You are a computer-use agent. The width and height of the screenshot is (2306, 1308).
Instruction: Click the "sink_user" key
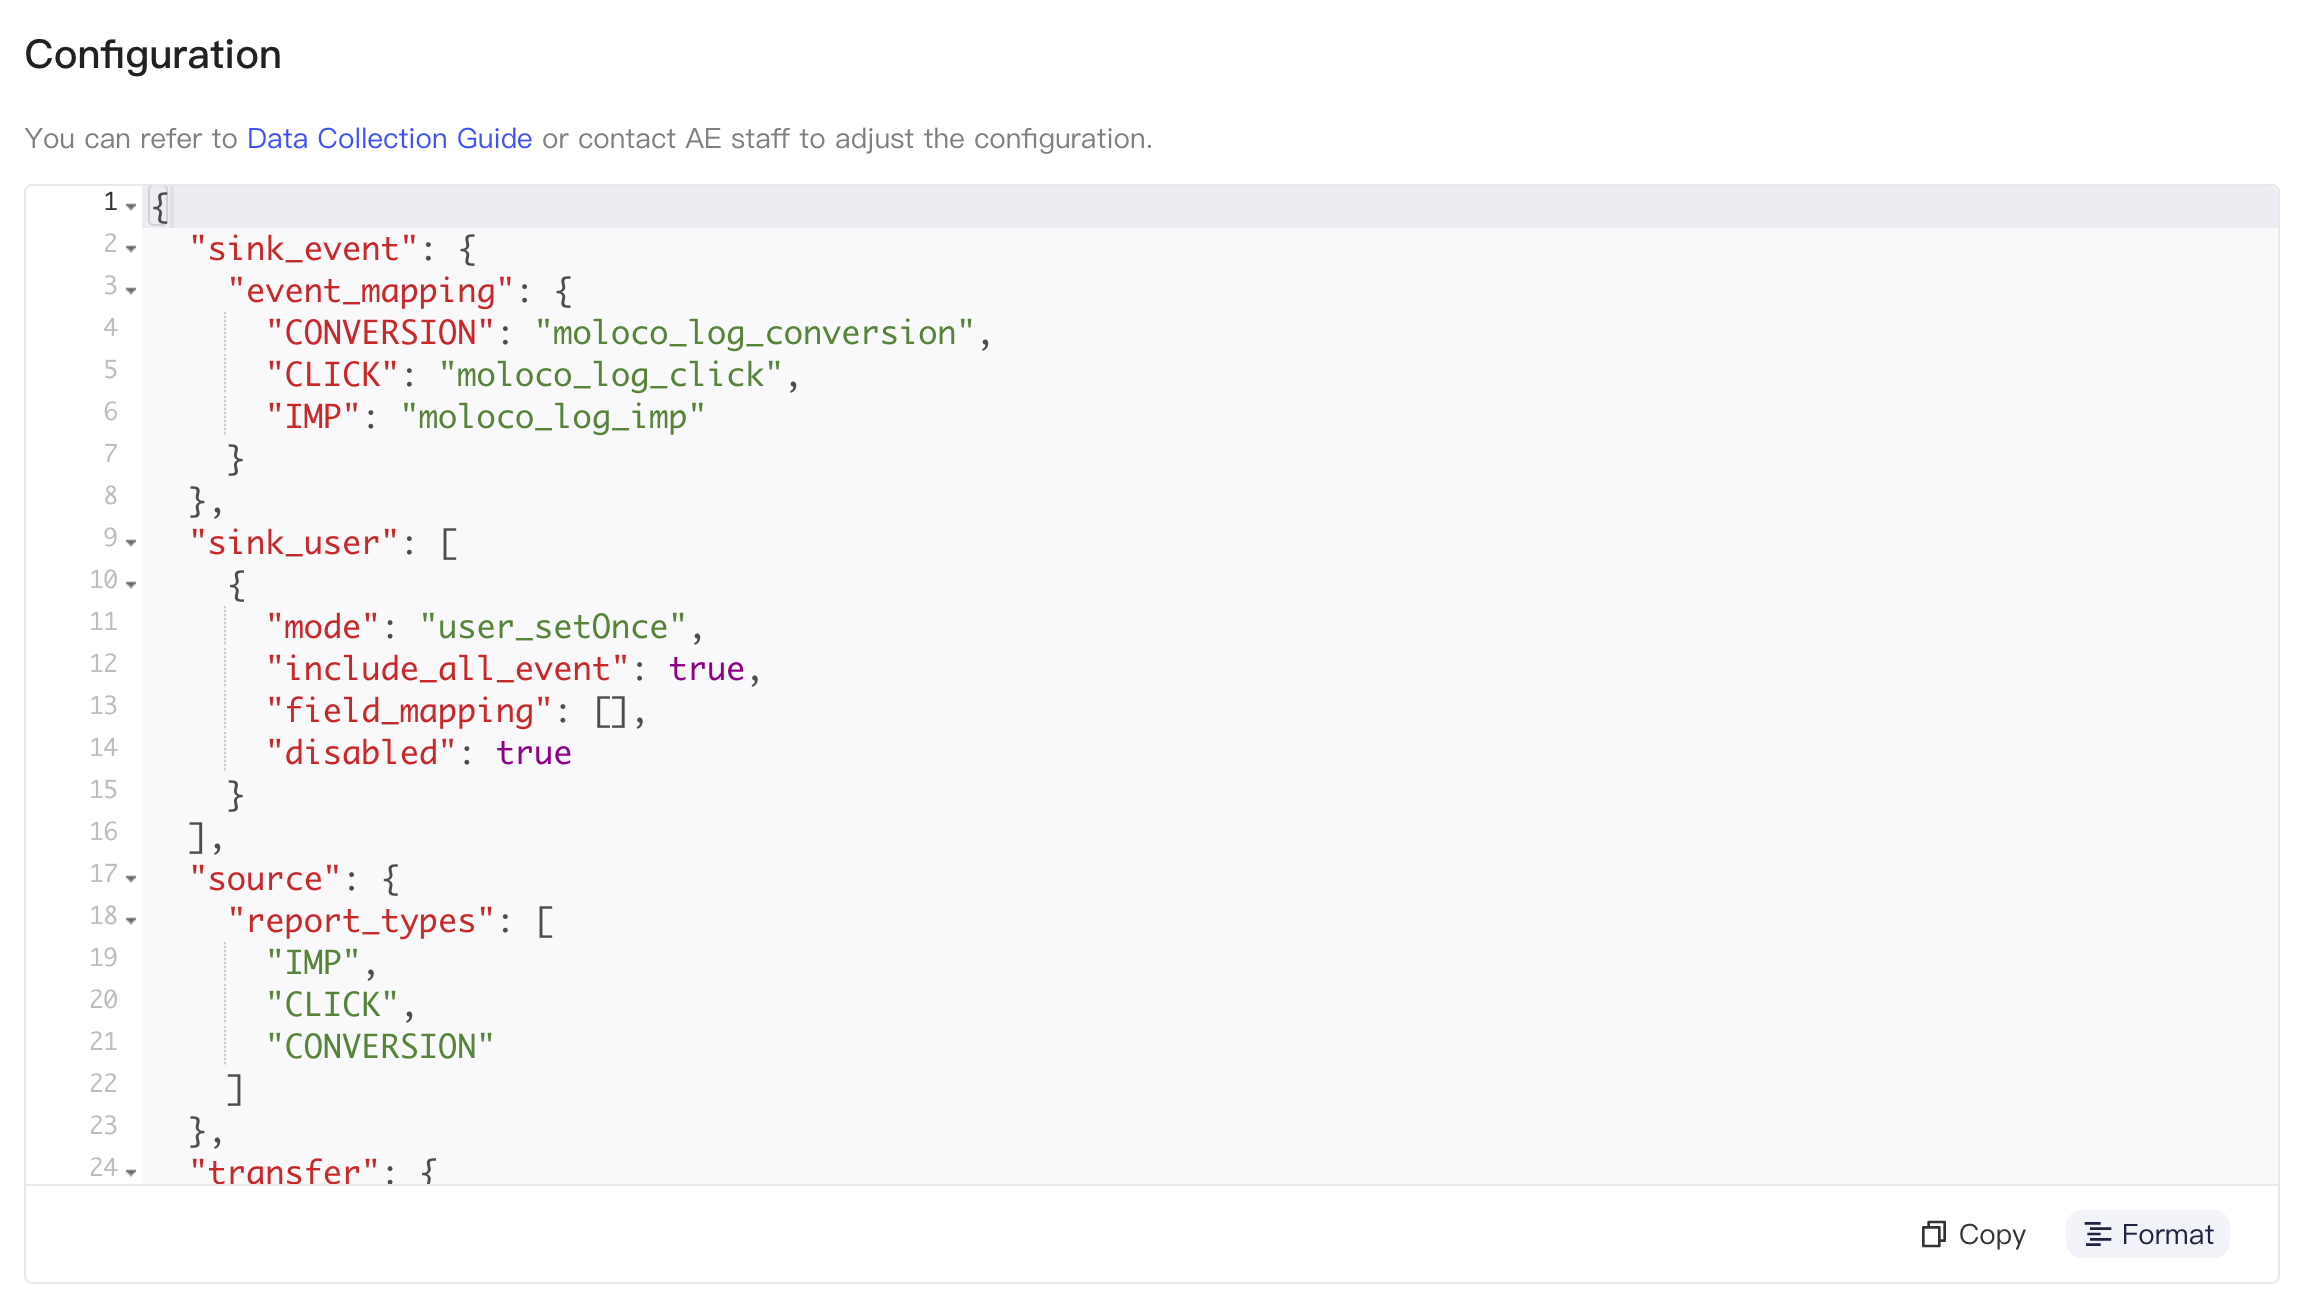[294, 543]
